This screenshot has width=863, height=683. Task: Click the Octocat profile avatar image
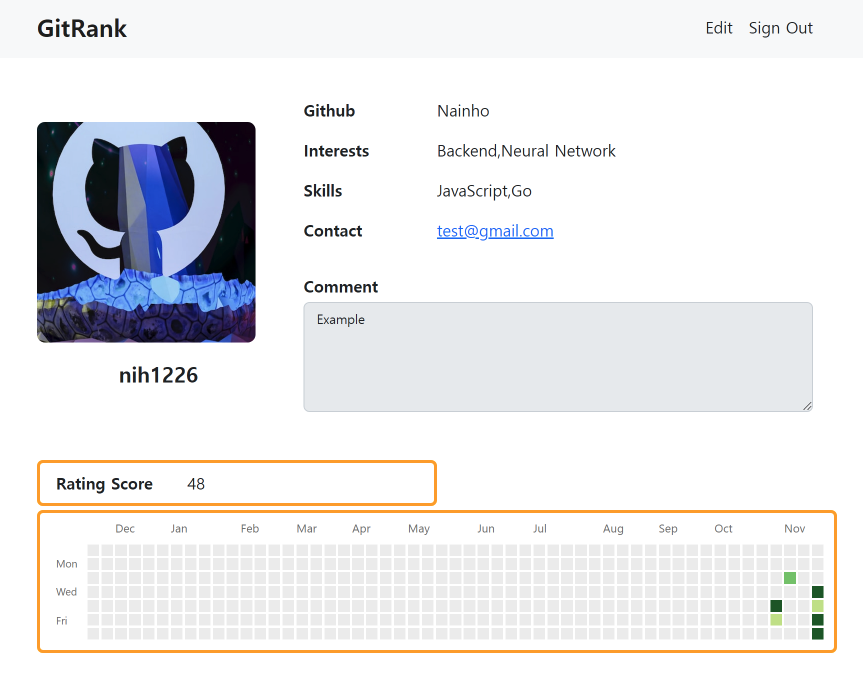pyautogui.click(x=146, y=231)
